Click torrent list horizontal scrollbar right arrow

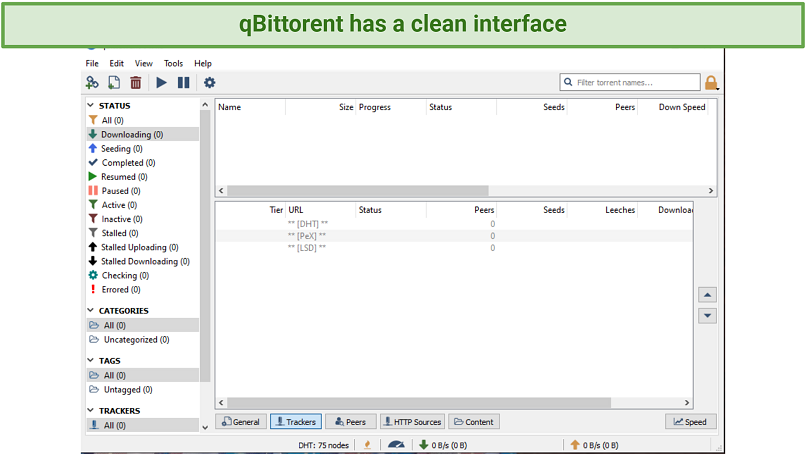tap(711, 191)
